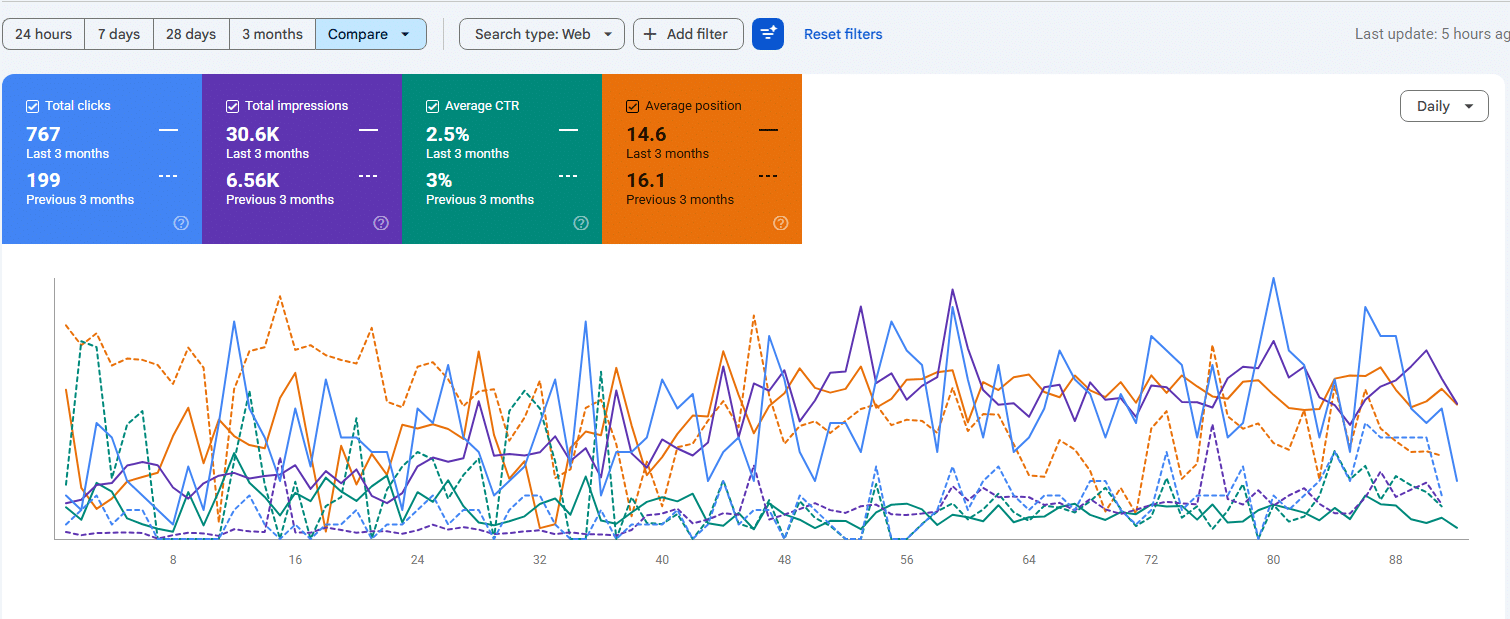
Task: Click the solid line legend on Average position
Action: [x=768, y=130]
